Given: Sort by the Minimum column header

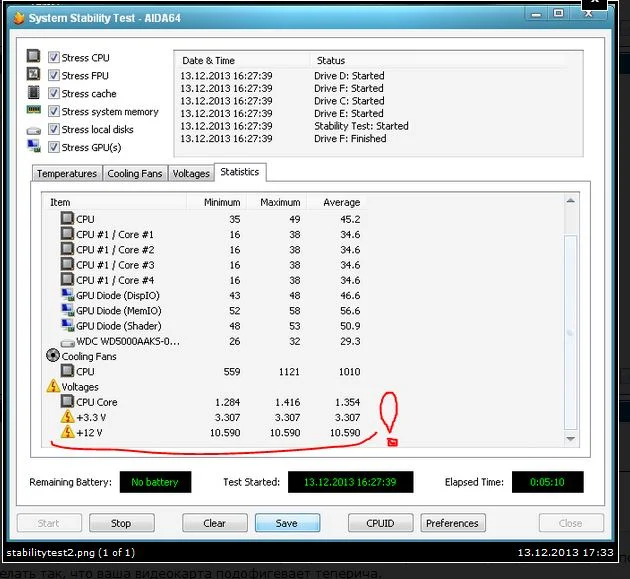Looking at the screenshot, I should click(x=217, y=202).
